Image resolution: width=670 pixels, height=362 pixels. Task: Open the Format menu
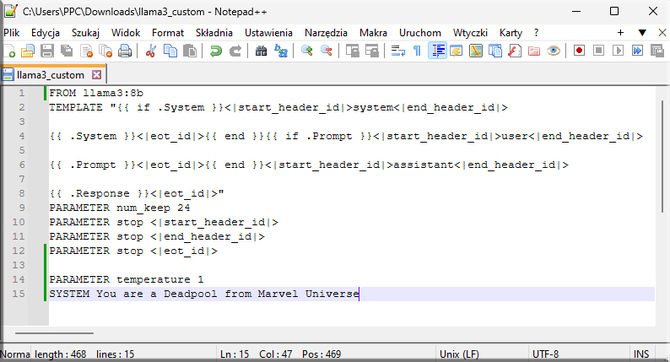pyautogui.click(x=168, y=33)
